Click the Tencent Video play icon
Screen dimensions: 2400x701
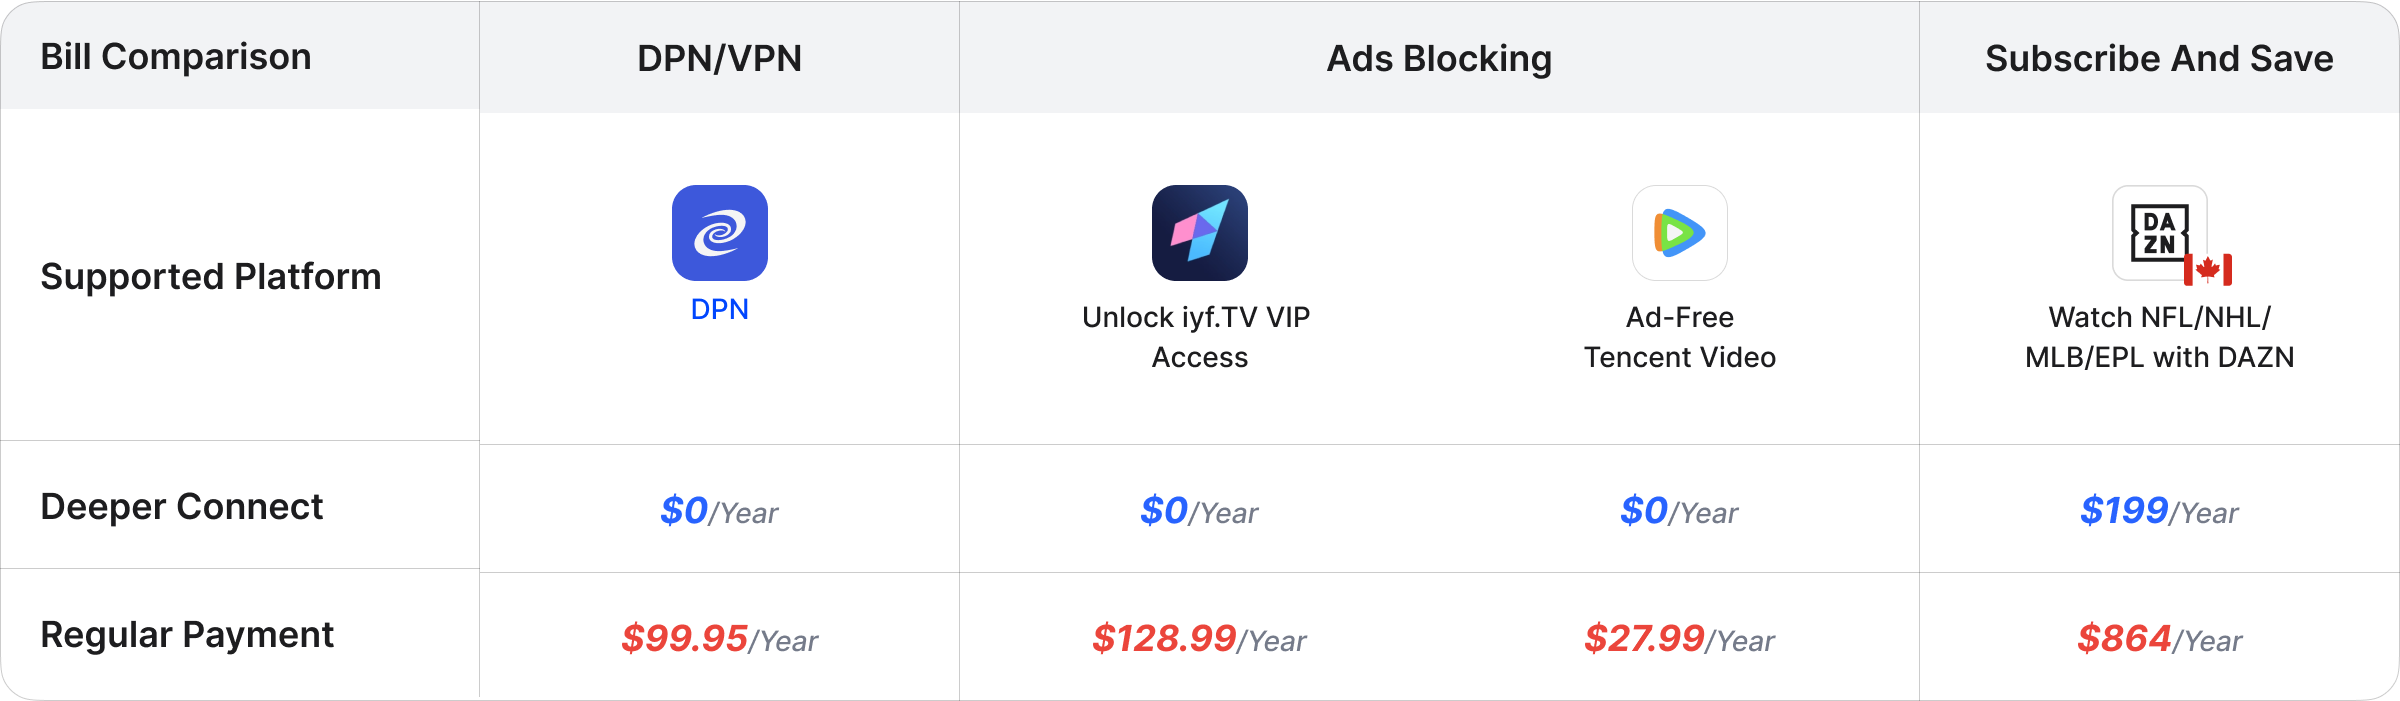coord(1680,233)
